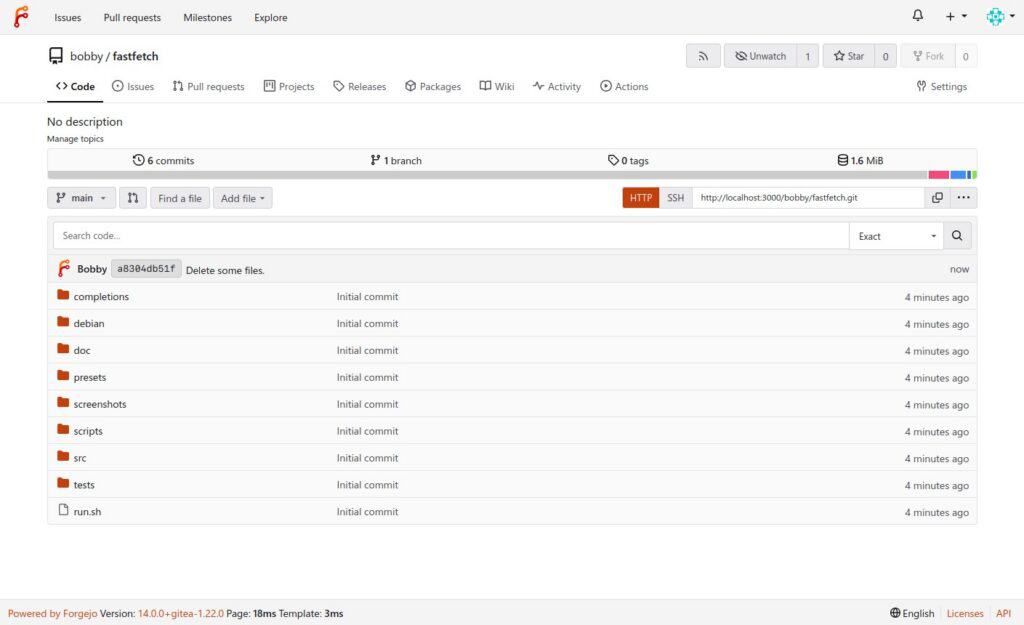
Task: Open the Actions tab
Action: click(624, 86)
